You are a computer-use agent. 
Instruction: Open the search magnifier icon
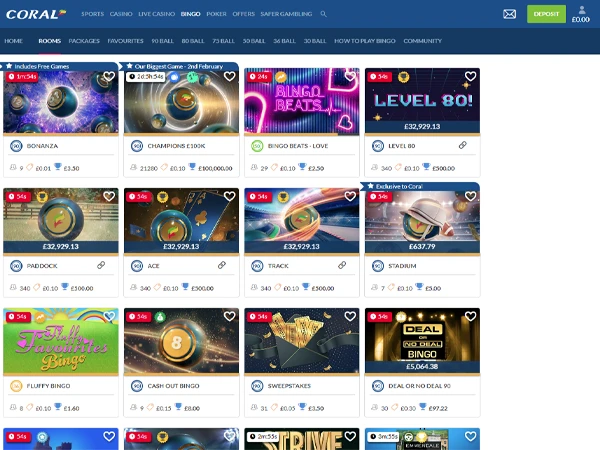[x=323, y=14]
